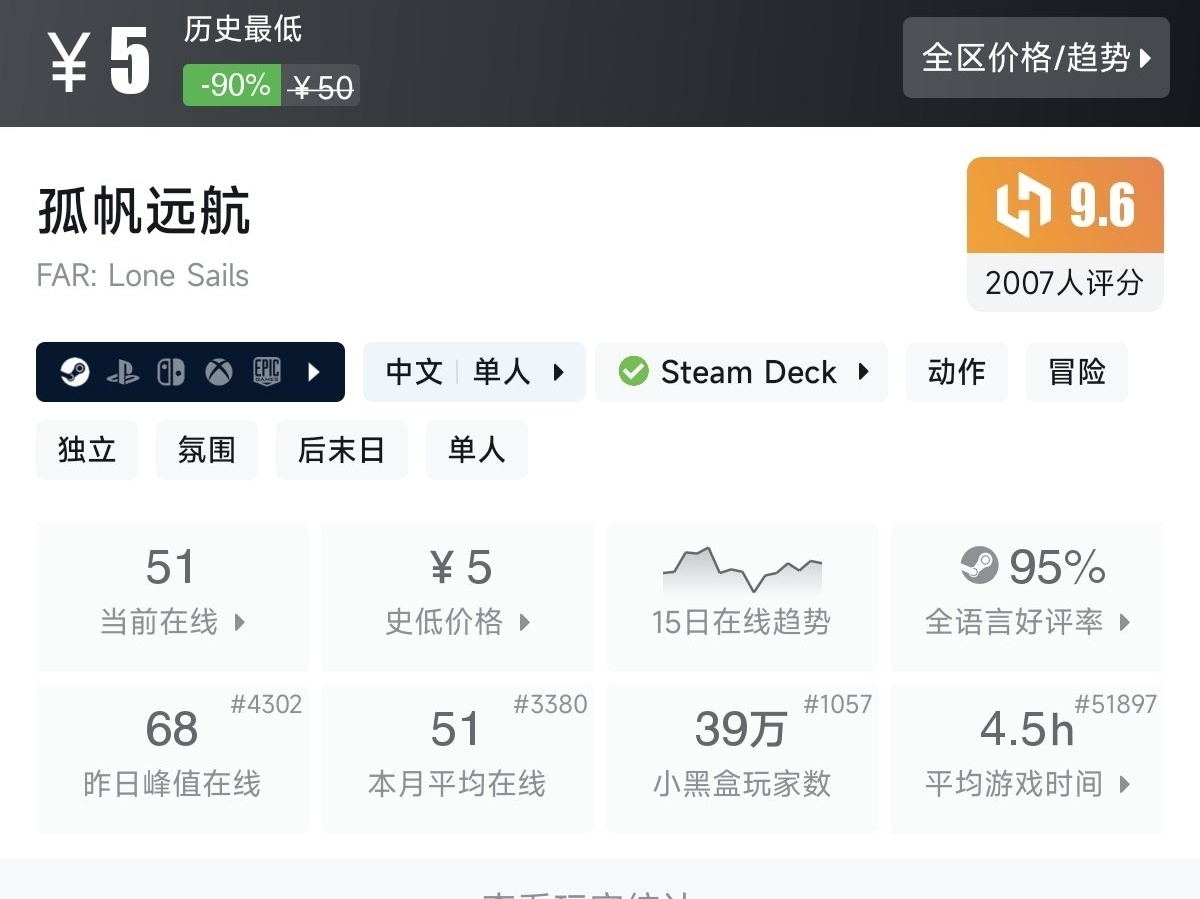
Task: Select the 冒险 tag
Action: 1076,371
